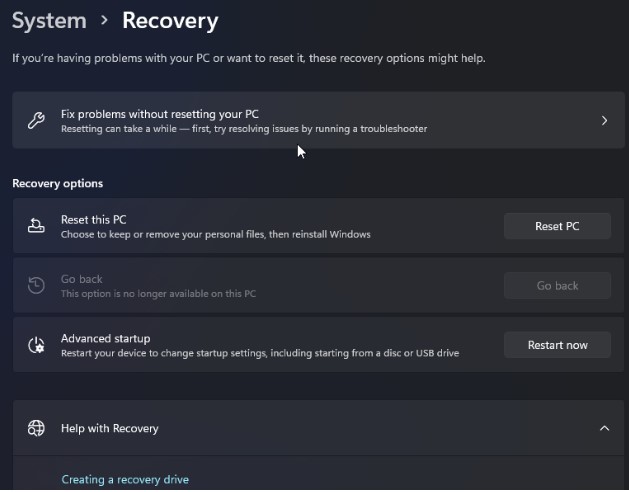Click the greyed-out Go back button
This screenshot has width=629, height=492.
pyautogui.click(x=557, y=286)
